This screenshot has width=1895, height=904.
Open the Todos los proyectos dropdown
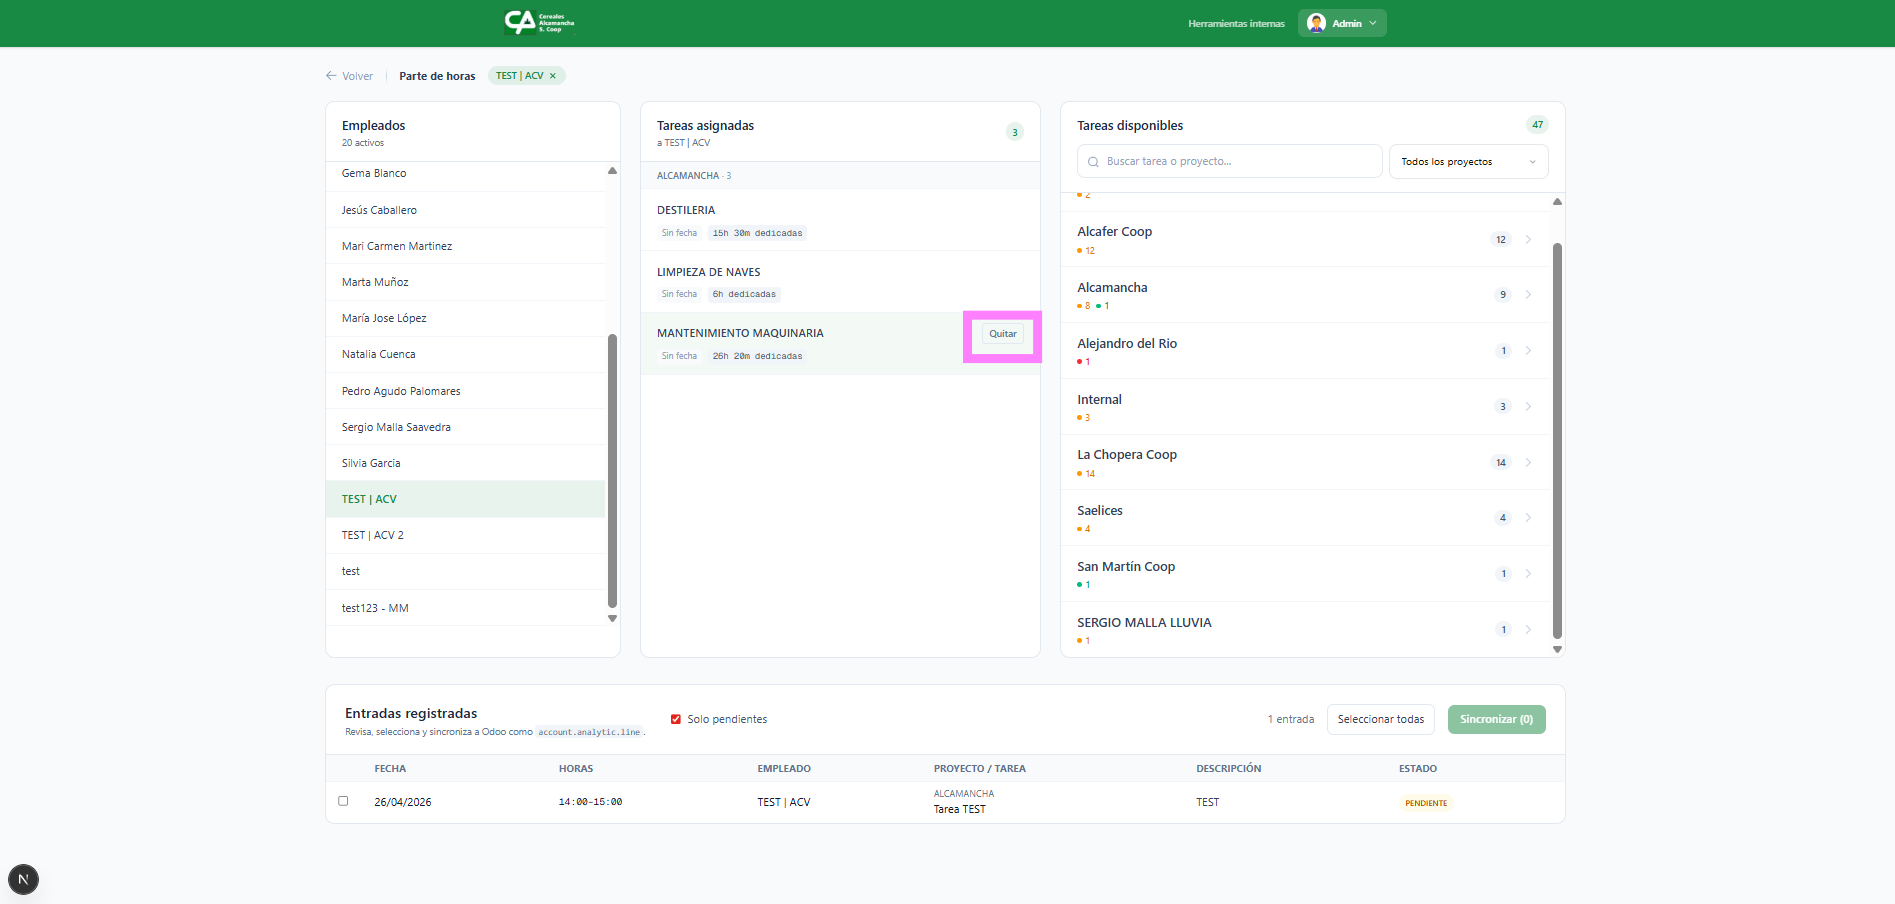1467,162
